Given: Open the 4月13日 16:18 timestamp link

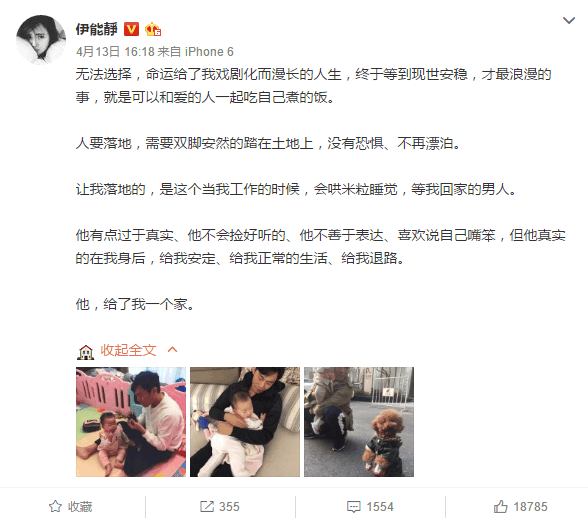Looking at the screenshot, I should click(115, 51).
